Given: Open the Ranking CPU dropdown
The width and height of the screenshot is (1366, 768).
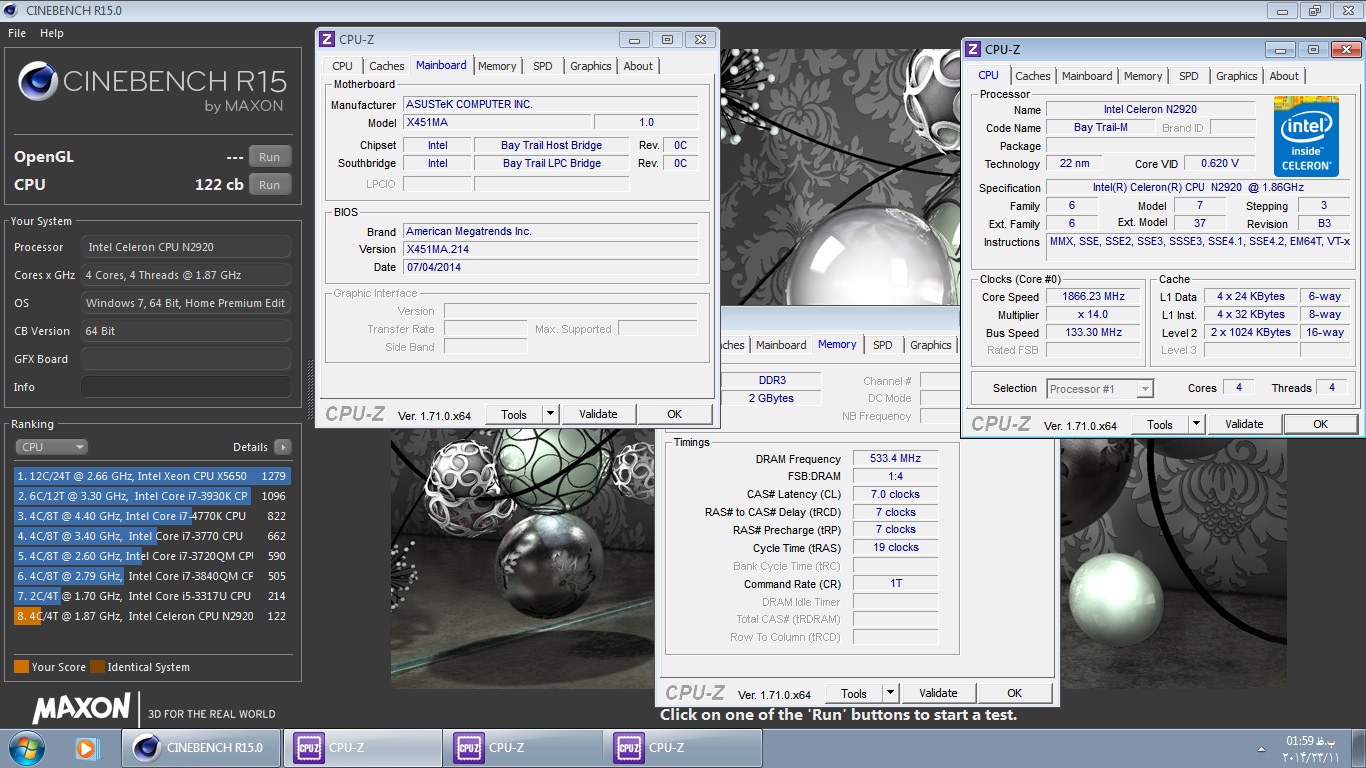Looking at the screenshot, I should pyautogui.click(x=51, y=447).
